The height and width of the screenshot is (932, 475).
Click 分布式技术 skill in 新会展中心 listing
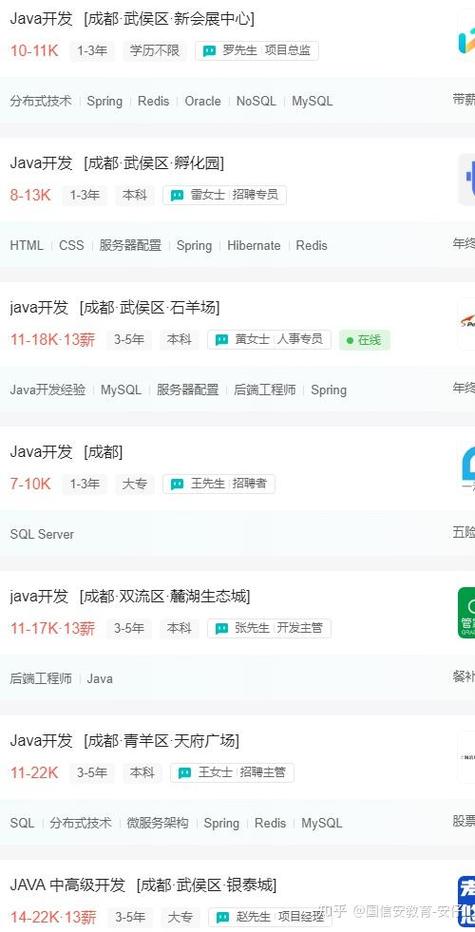(x=40, y=101)
